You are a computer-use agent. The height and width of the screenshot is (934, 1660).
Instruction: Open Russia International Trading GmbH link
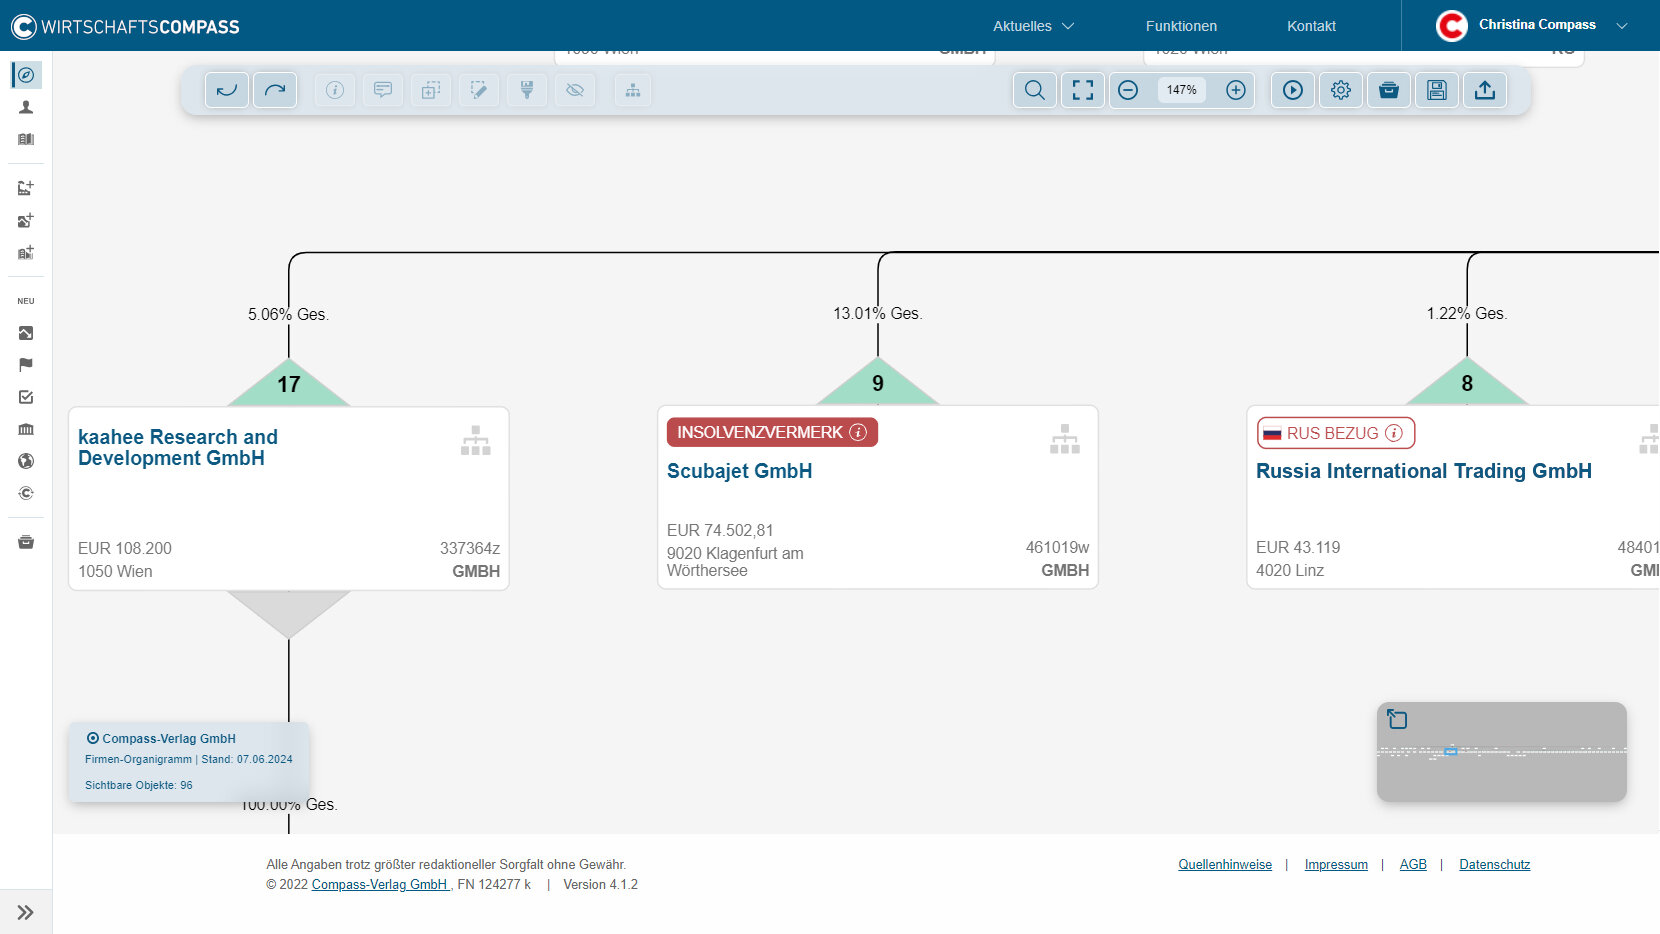pyautogui.click(x=1424, y=471)
